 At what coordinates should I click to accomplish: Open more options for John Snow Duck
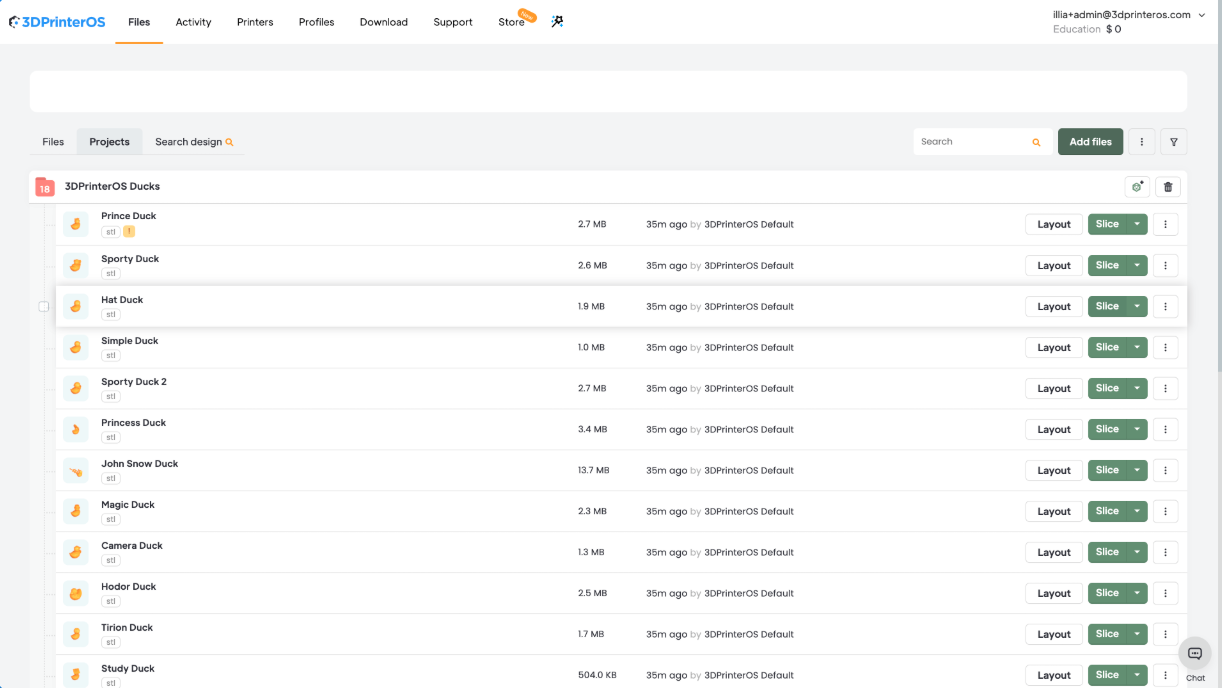pyautogui.click(x=1166, y=470)
